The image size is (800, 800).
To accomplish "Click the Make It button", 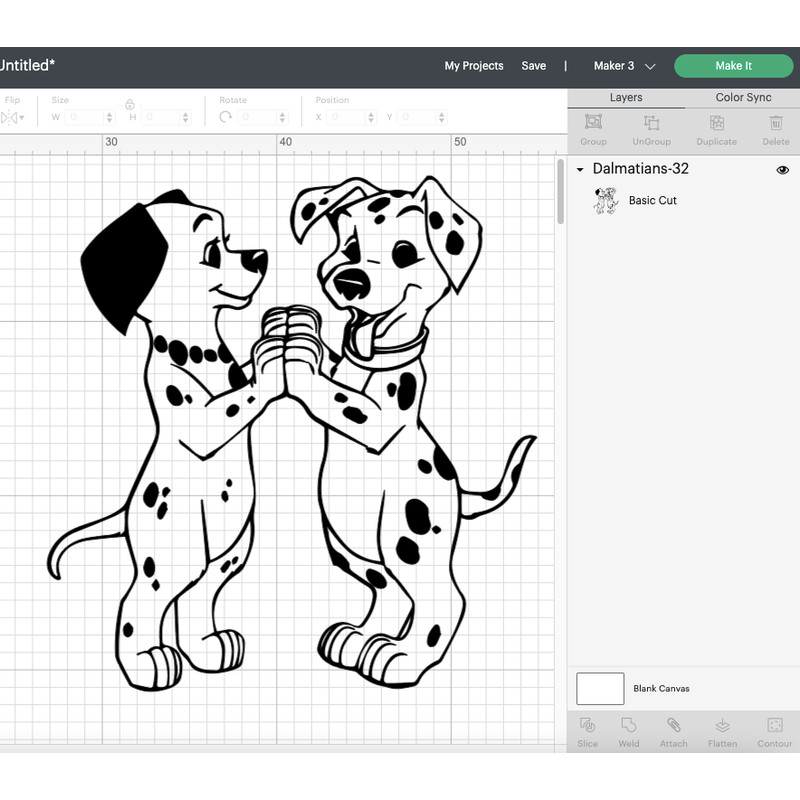I will coord(733,65).
